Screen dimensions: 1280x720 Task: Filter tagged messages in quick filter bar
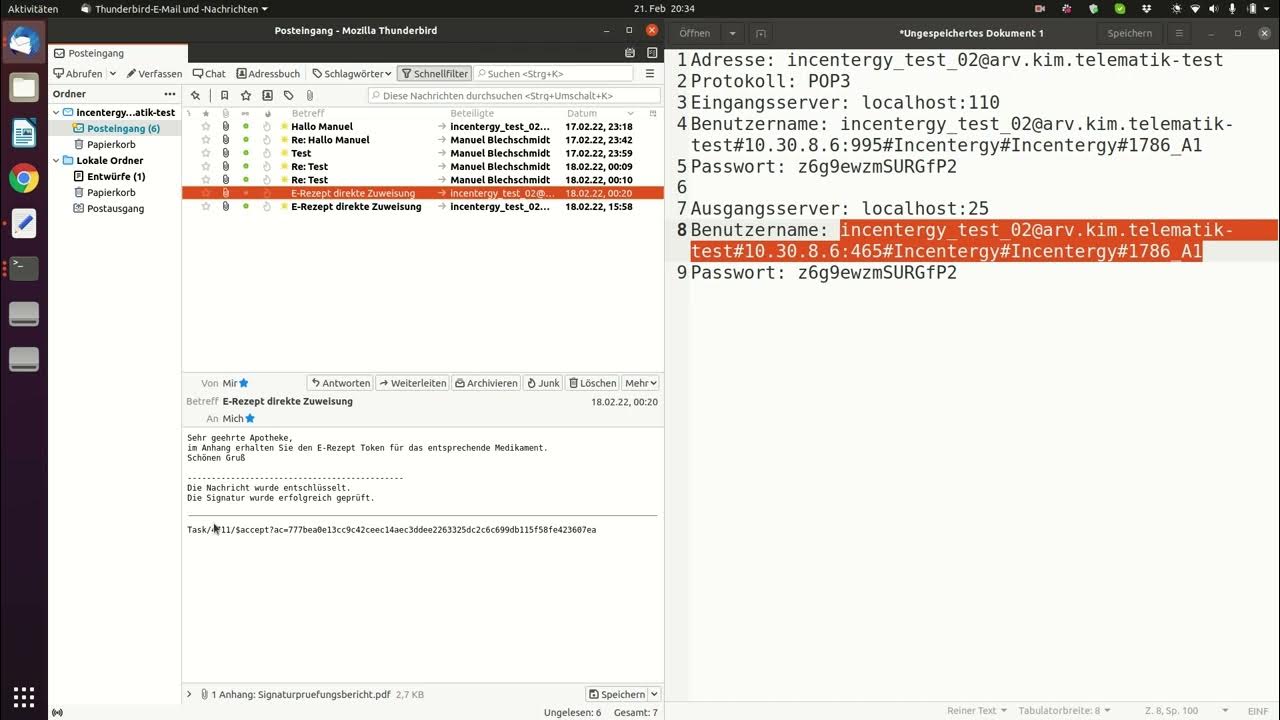click(288, 96)
